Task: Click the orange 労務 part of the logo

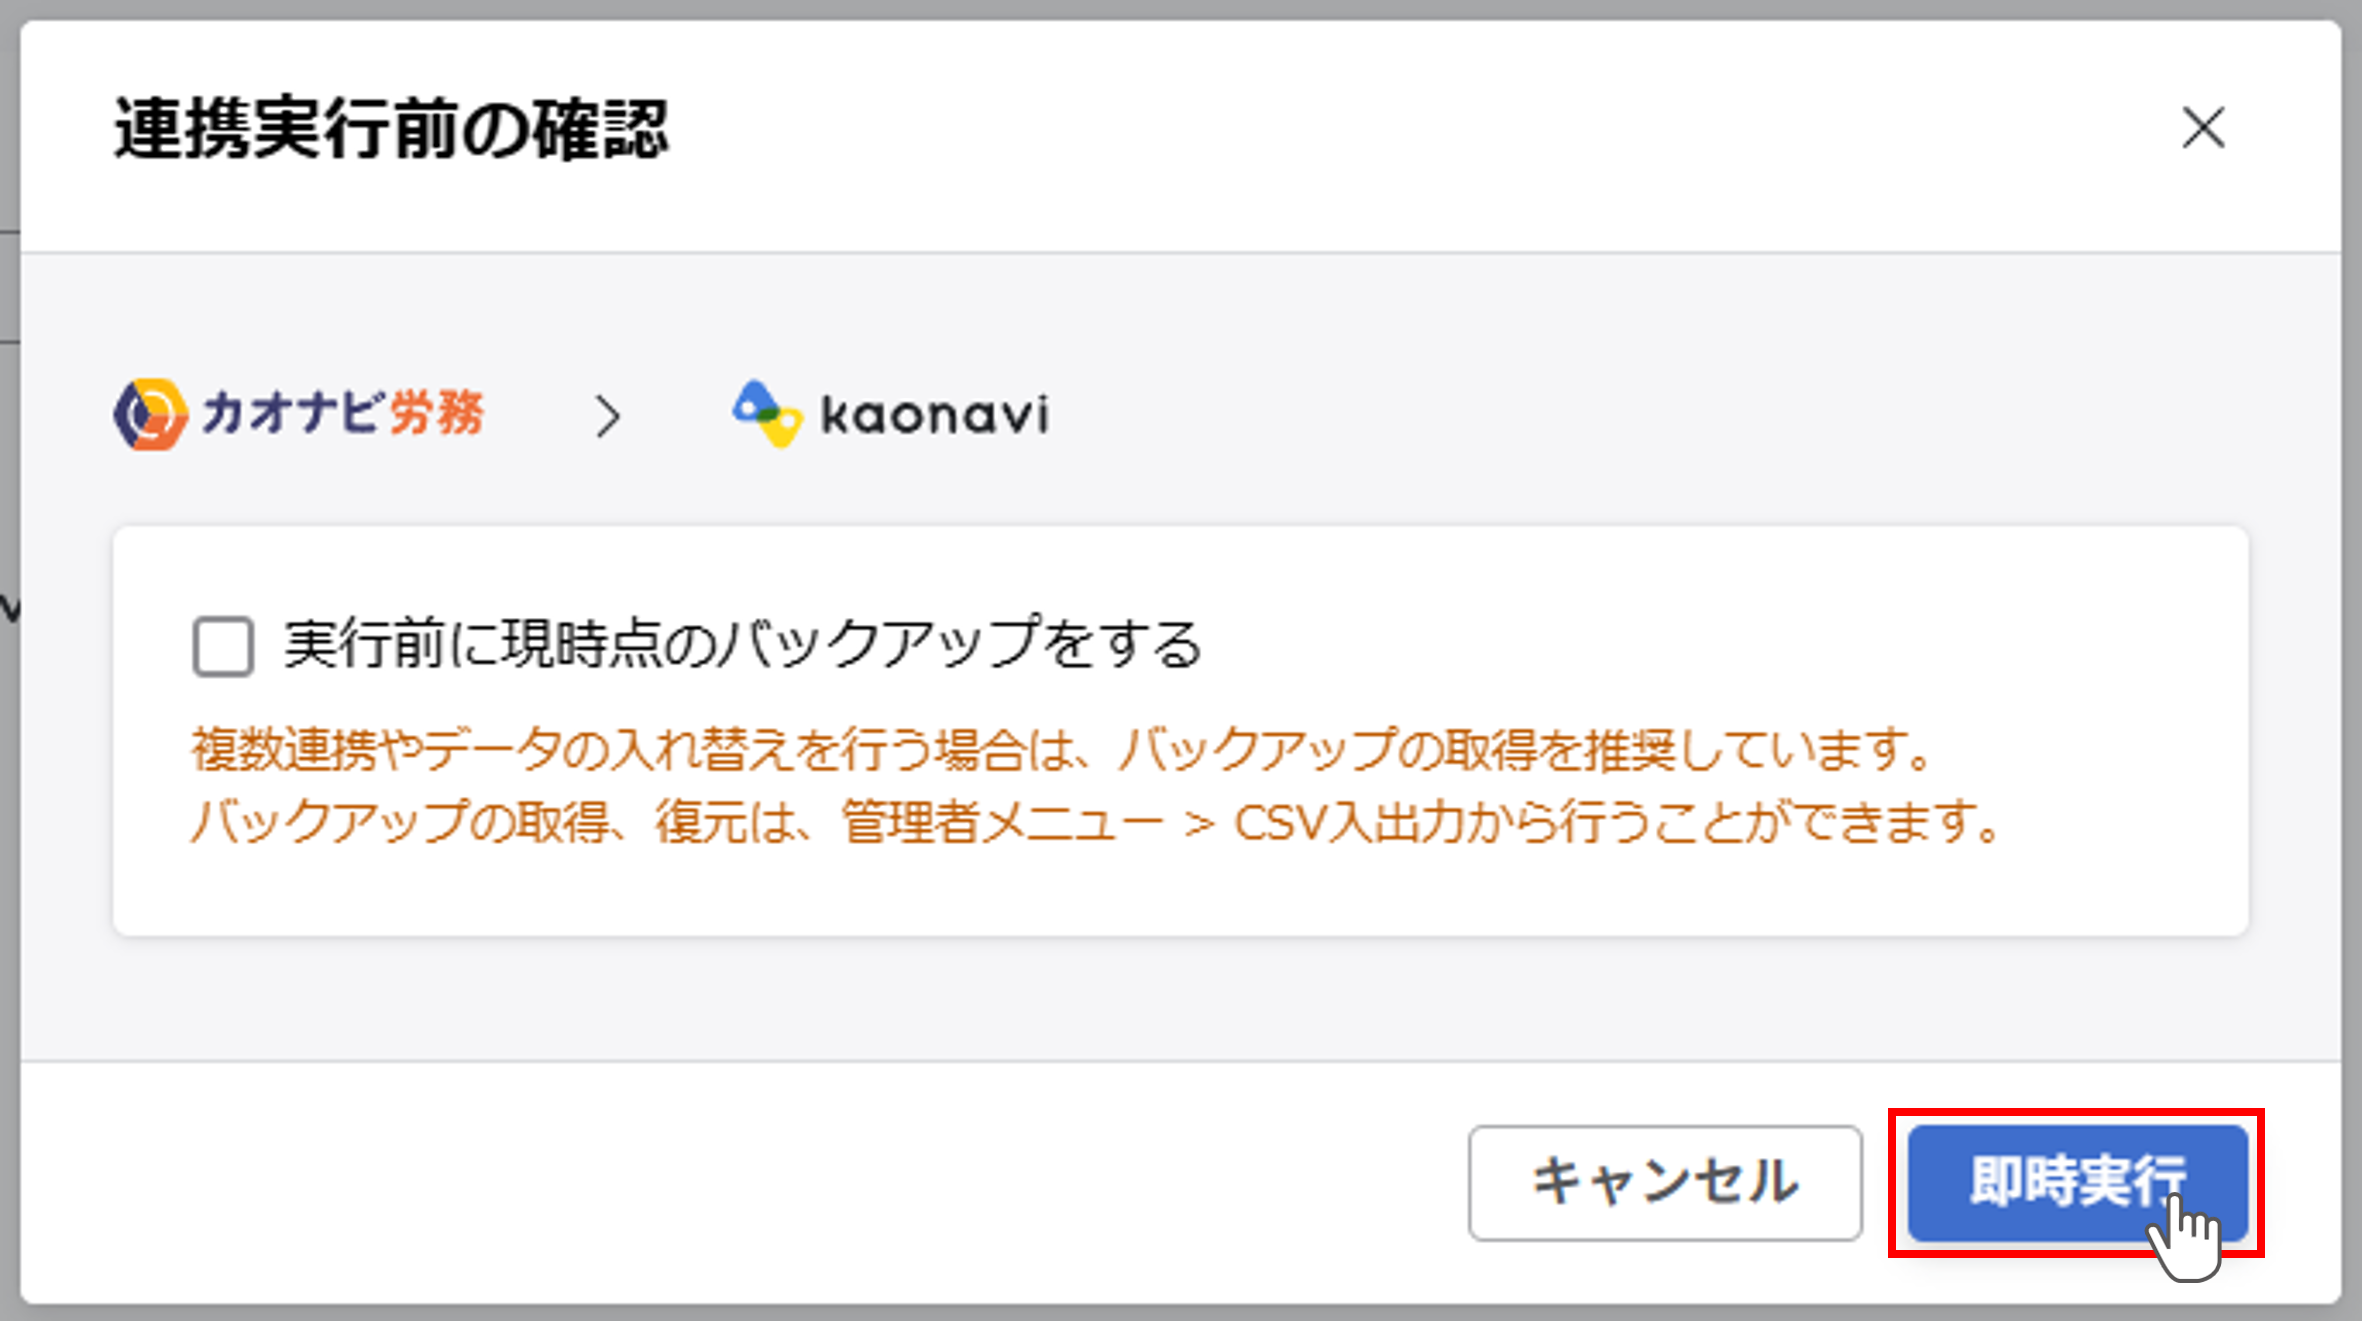Action: coord(437,413)
